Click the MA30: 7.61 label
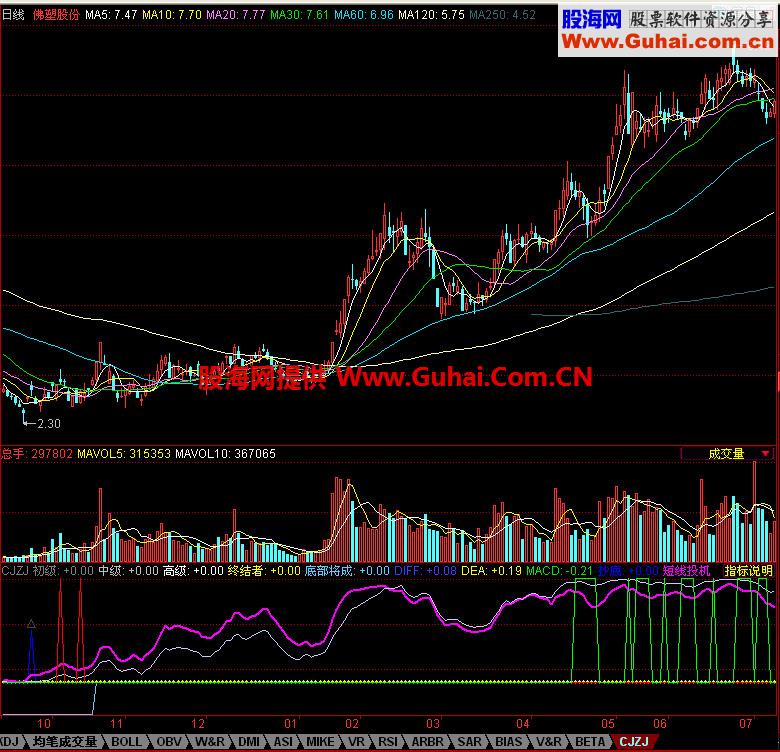780x752 pixels. tap(299, 15)
